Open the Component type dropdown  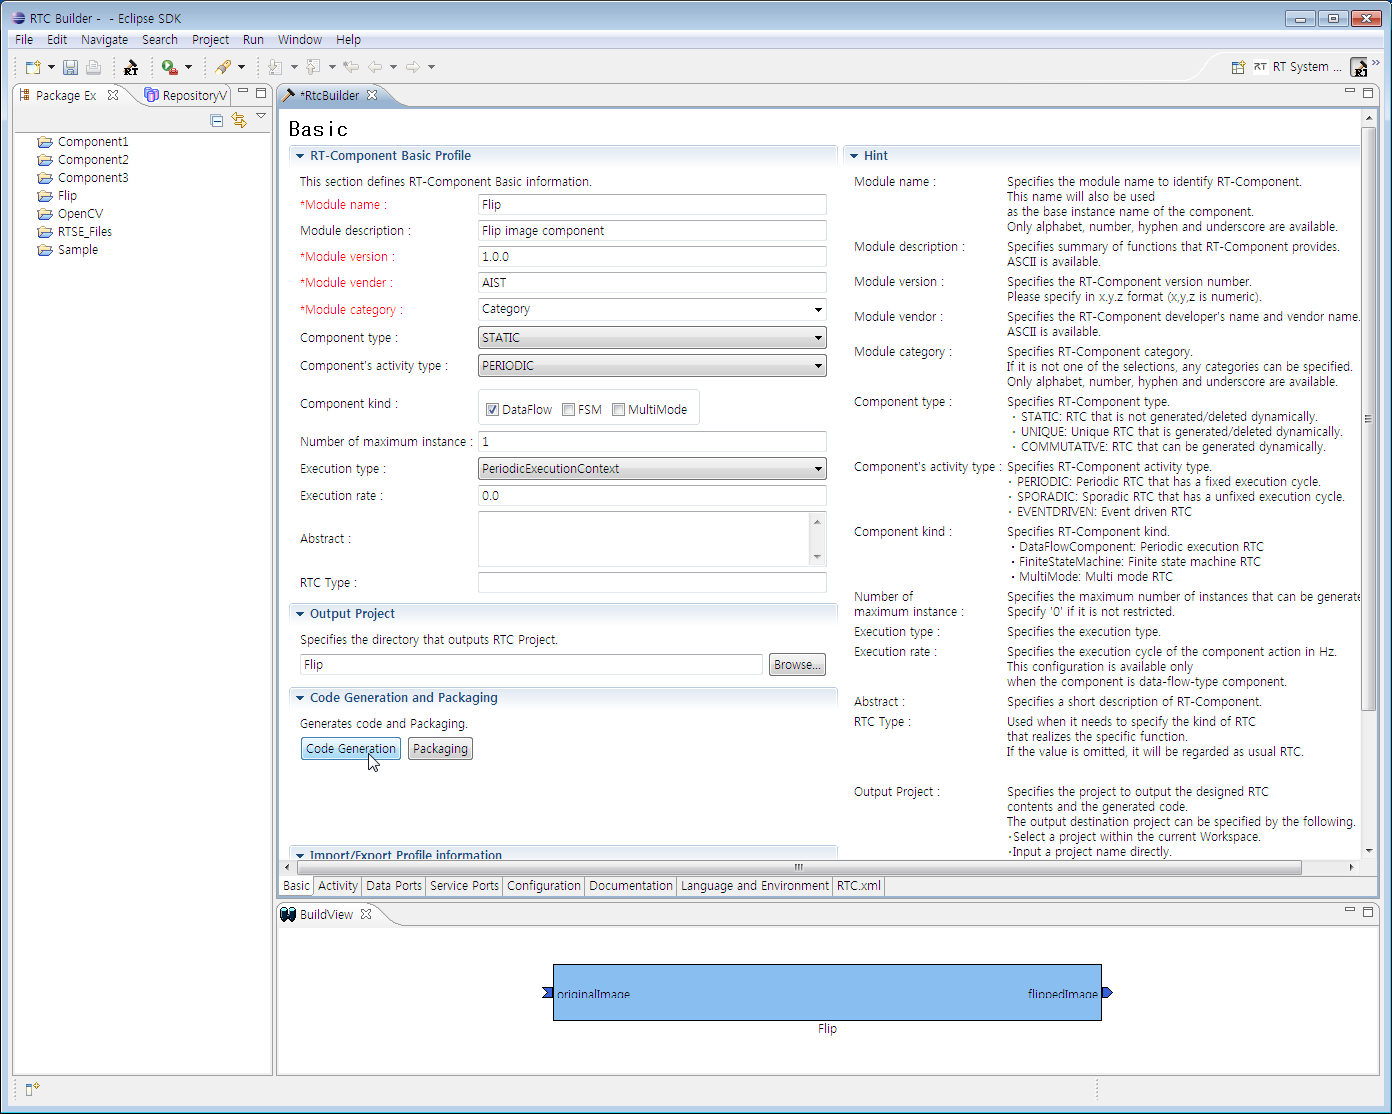[x=818, y=338]
